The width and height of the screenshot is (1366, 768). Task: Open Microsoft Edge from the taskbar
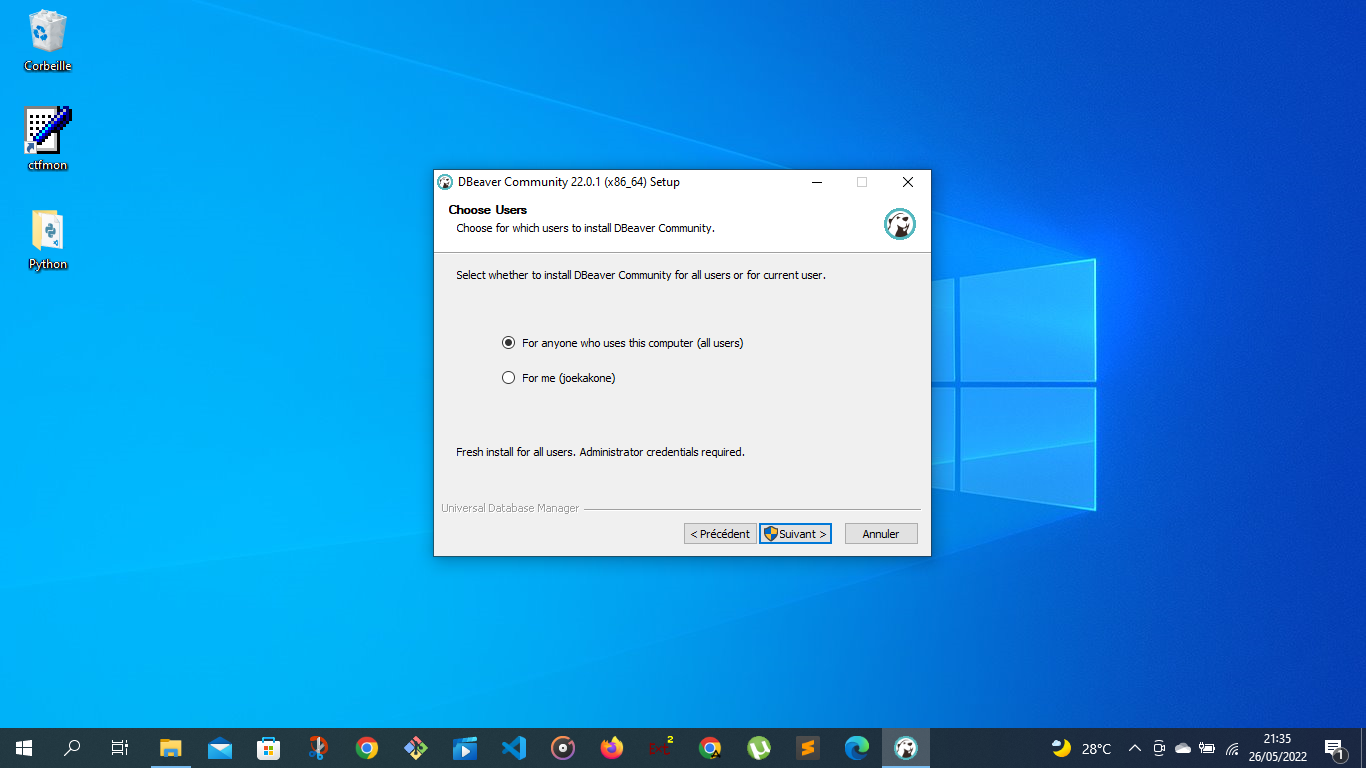coord(857,748)
